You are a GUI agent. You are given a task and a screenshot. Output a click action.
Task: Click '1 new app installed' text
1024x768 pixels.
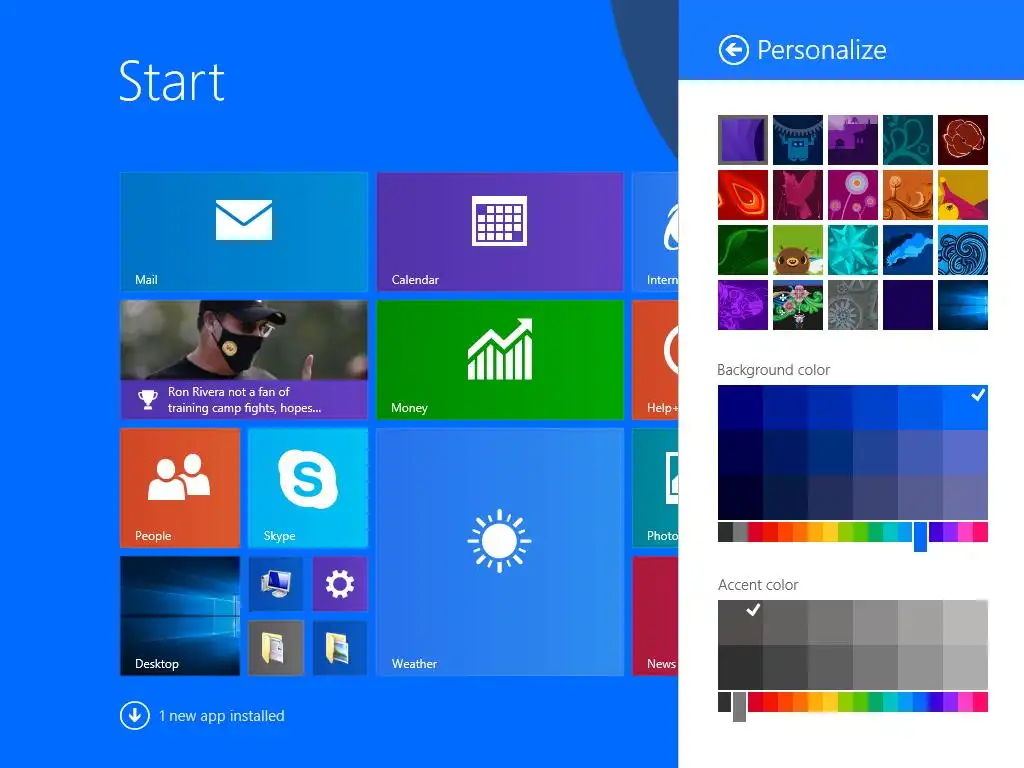(221, 716)
